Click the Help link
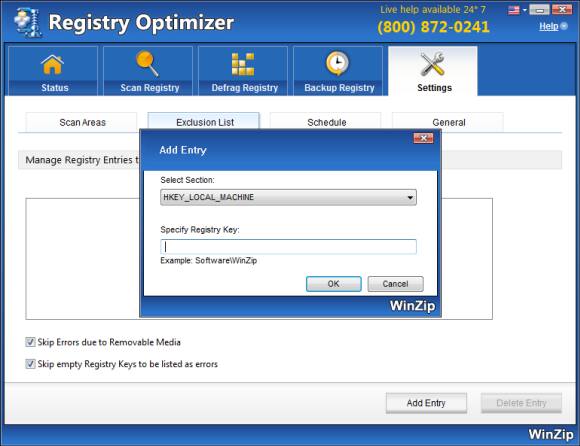Image resolution: width=580 pixels, height=446 pixels. (549, 26)
